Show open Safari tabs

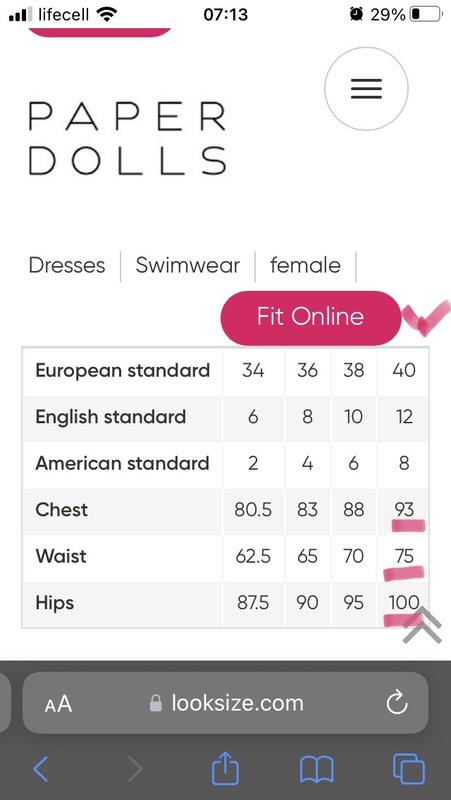(x=409, y=768)
